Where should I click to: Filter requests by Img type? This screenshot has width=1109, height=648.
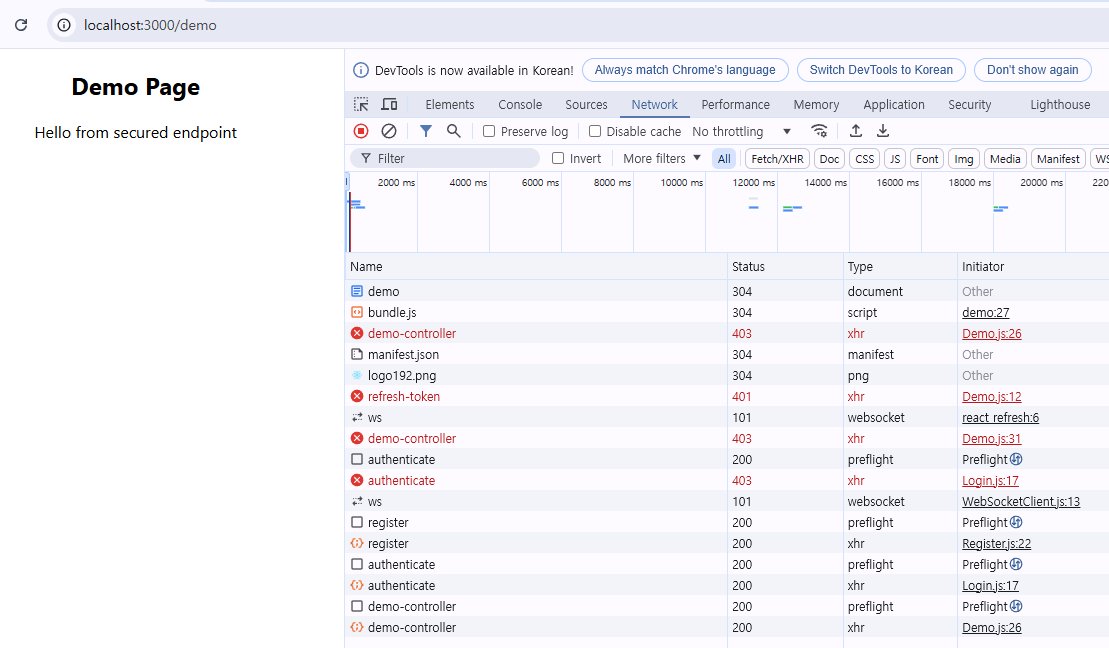[x=964, y=158]
